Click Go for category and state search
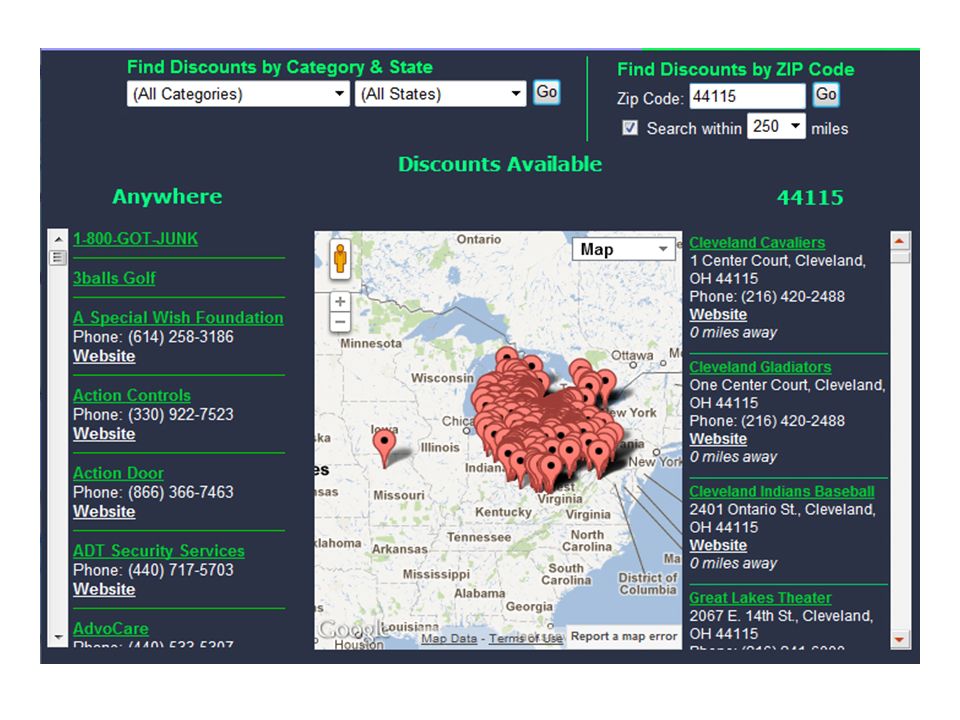Screen dimensions: 960x720 pos(546,92)
